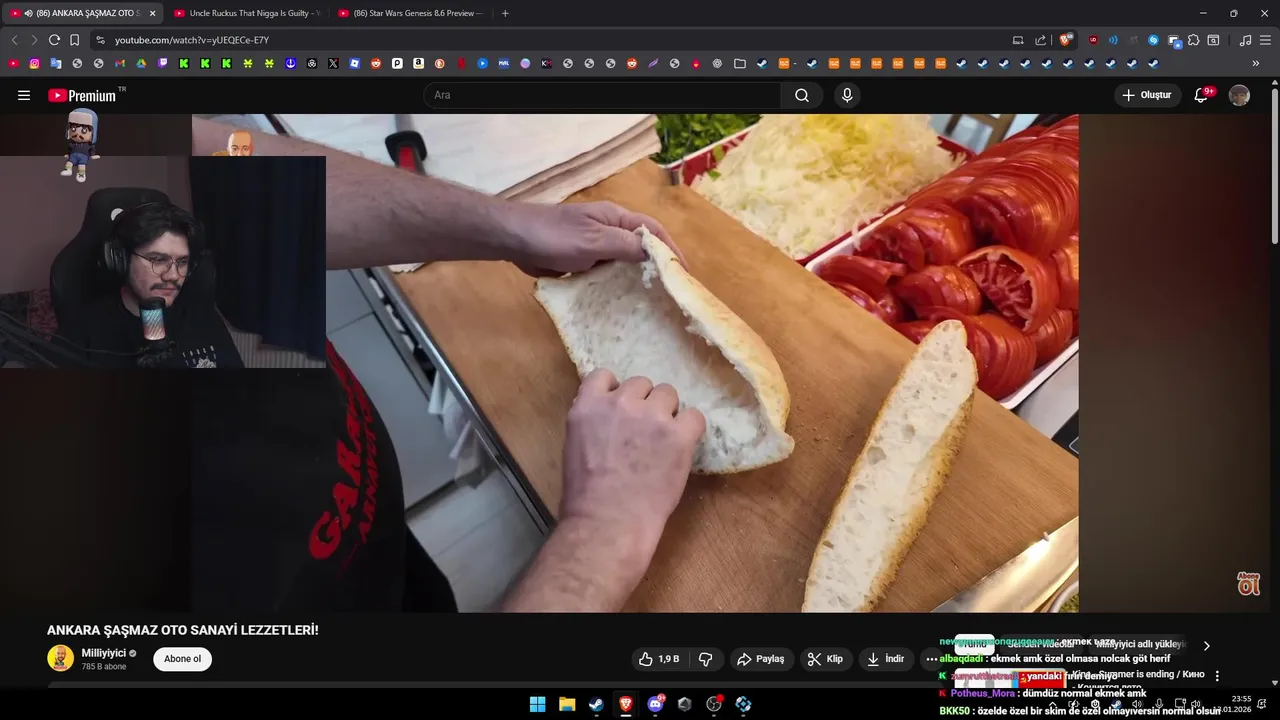Toggle site settings icon in address bar
1280x720 pixels.
coord(99,40)
